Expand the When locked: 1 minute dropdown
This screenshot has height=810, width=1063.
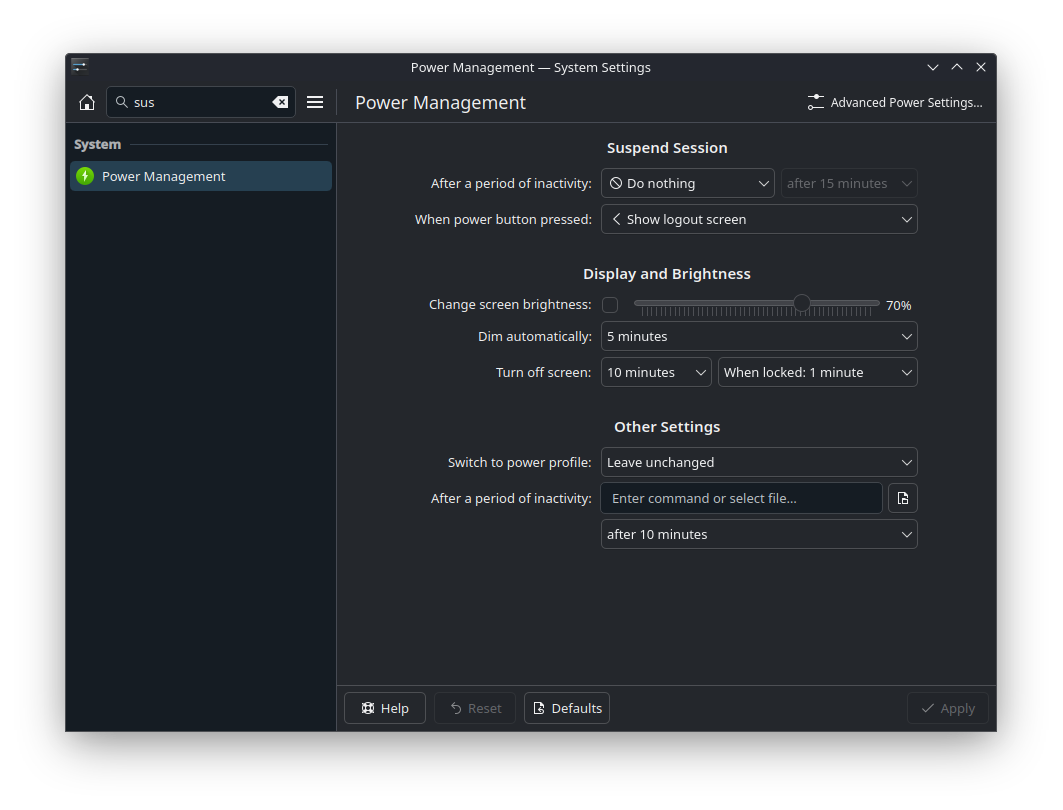817,372
